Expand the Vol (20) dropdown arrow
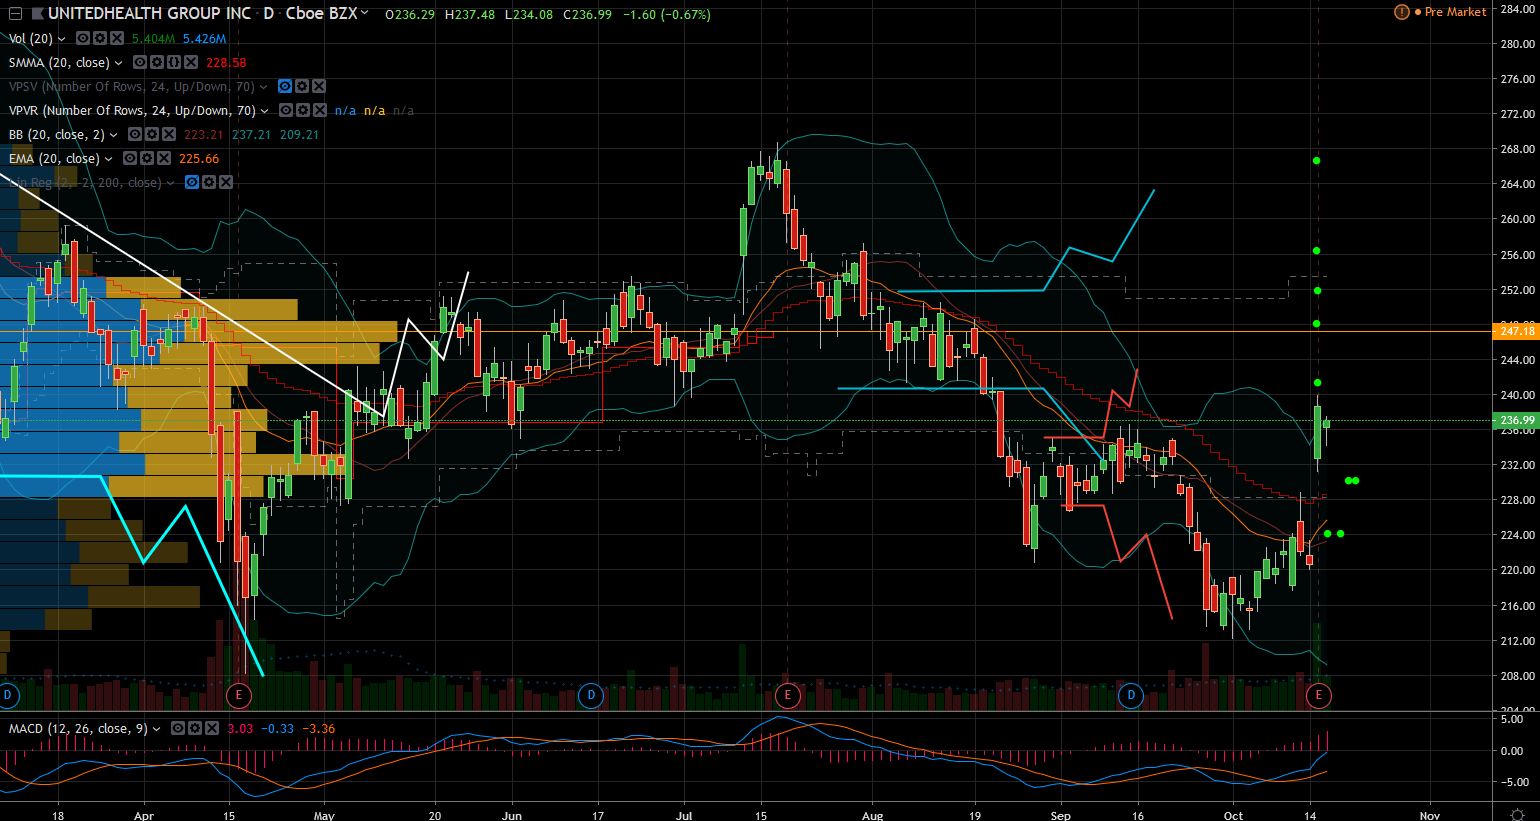This screenshot has height=821, width=1540. point(62,39)
